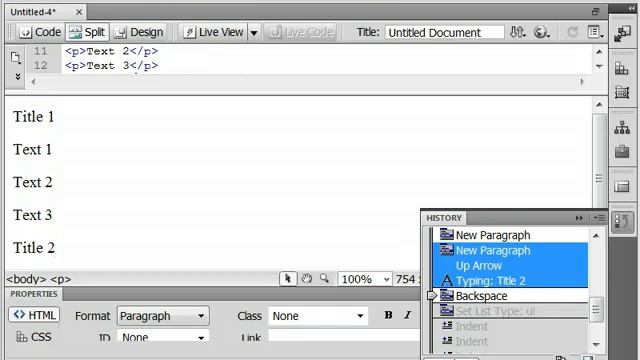Click the Text 1 paragraph in Design view
The height and width of the screenshot is (360, 640).
33,149
